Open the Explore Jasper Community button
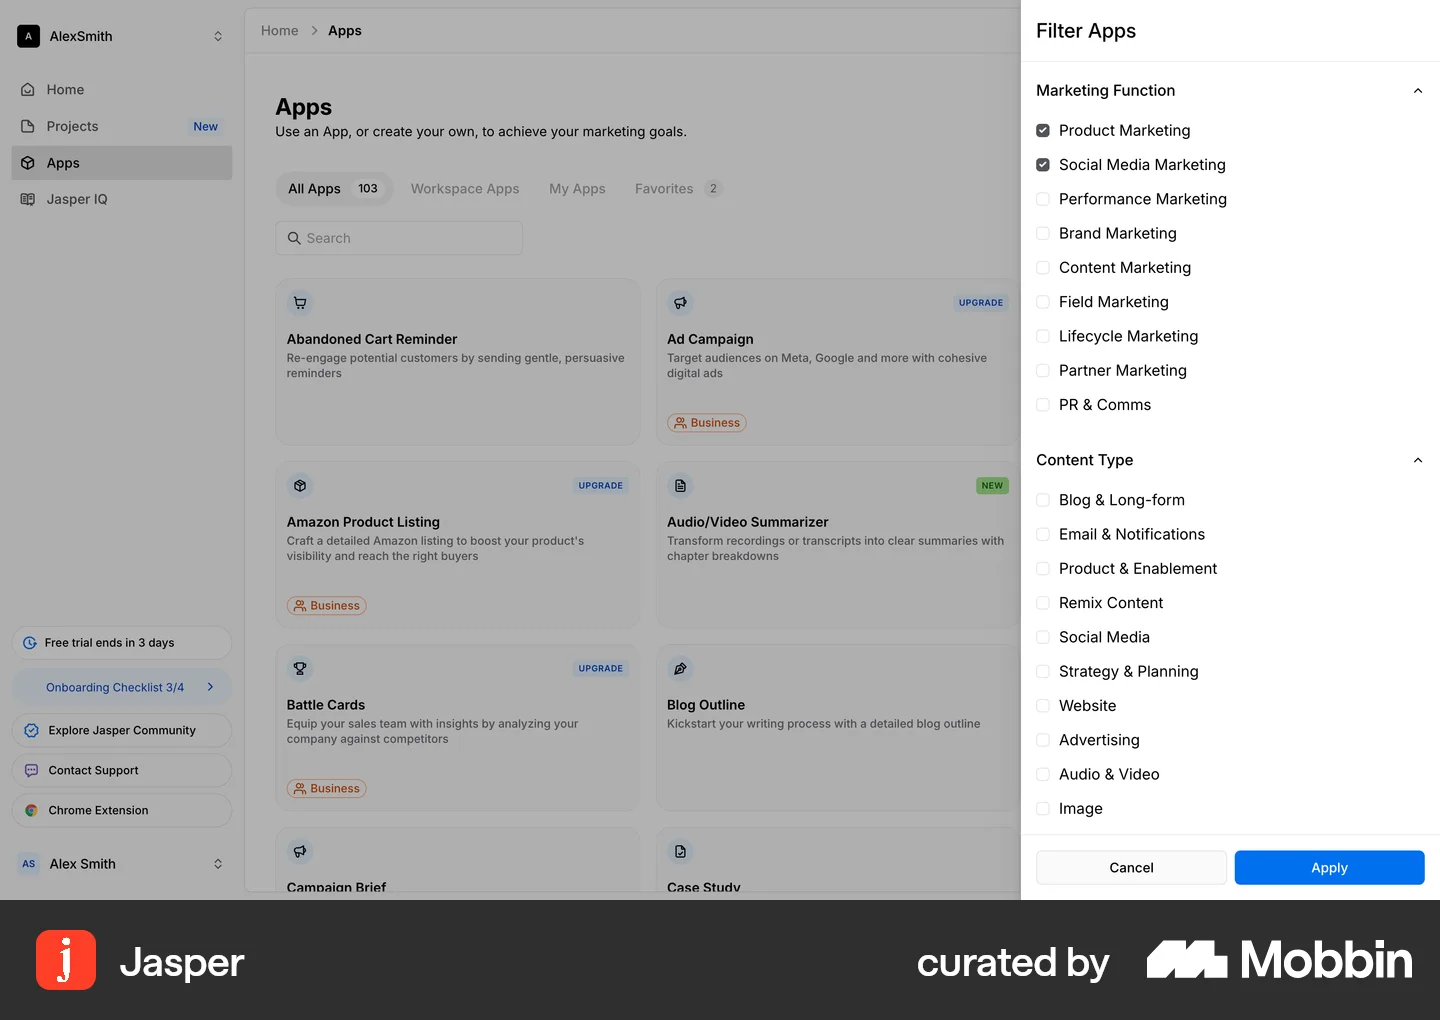 [121, 731]
